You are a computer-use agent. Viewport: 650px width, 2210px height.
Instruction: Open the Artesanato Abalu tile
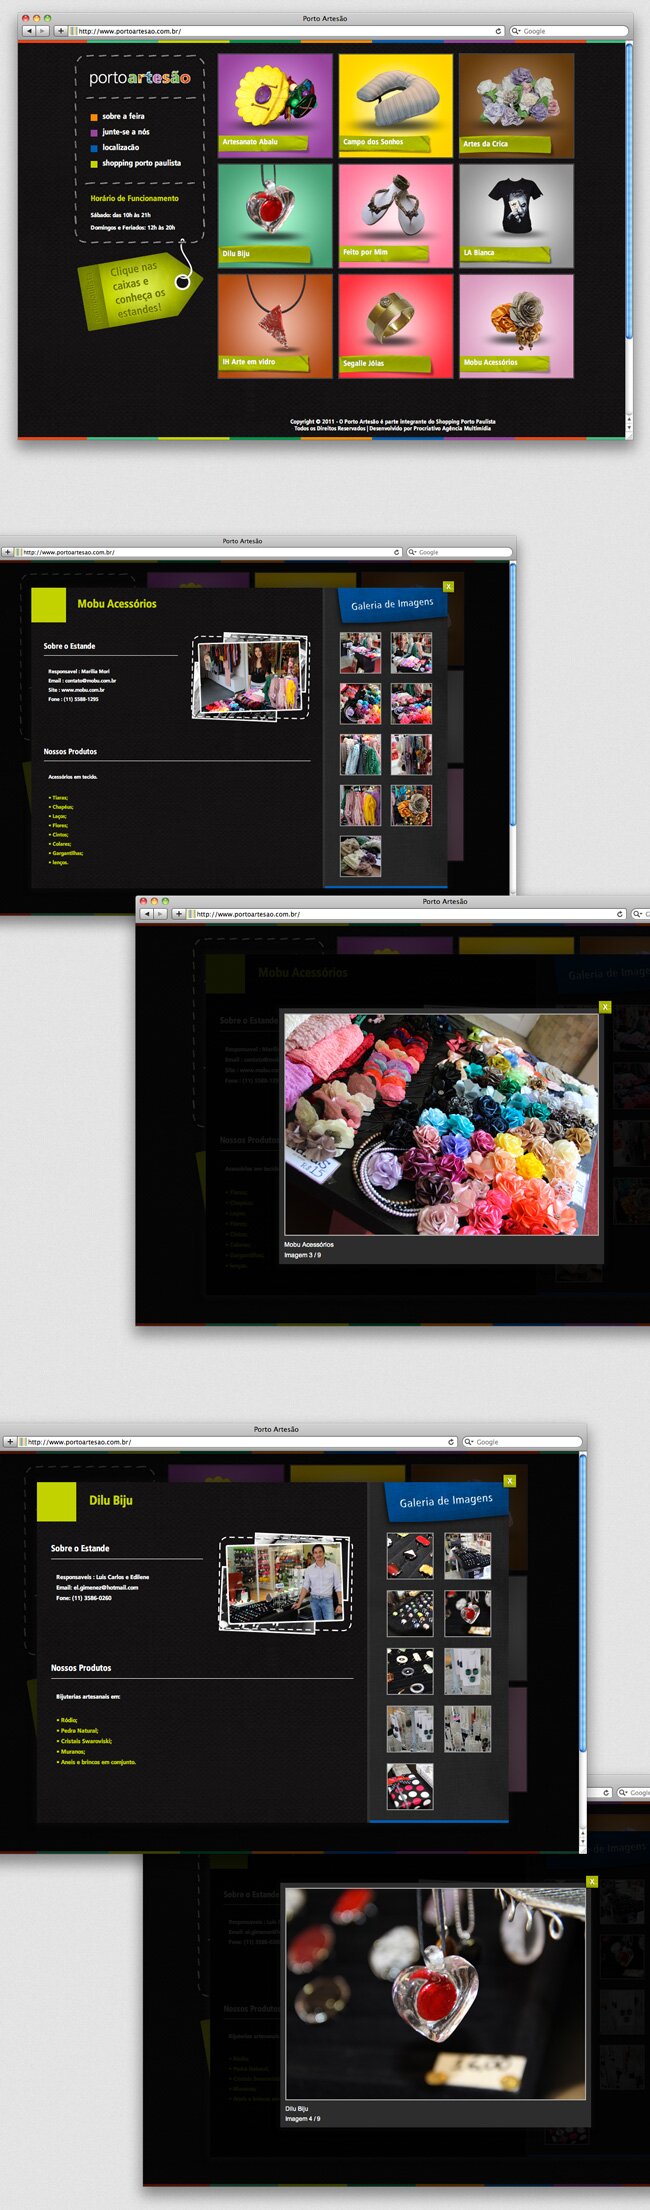click(275, 106)
